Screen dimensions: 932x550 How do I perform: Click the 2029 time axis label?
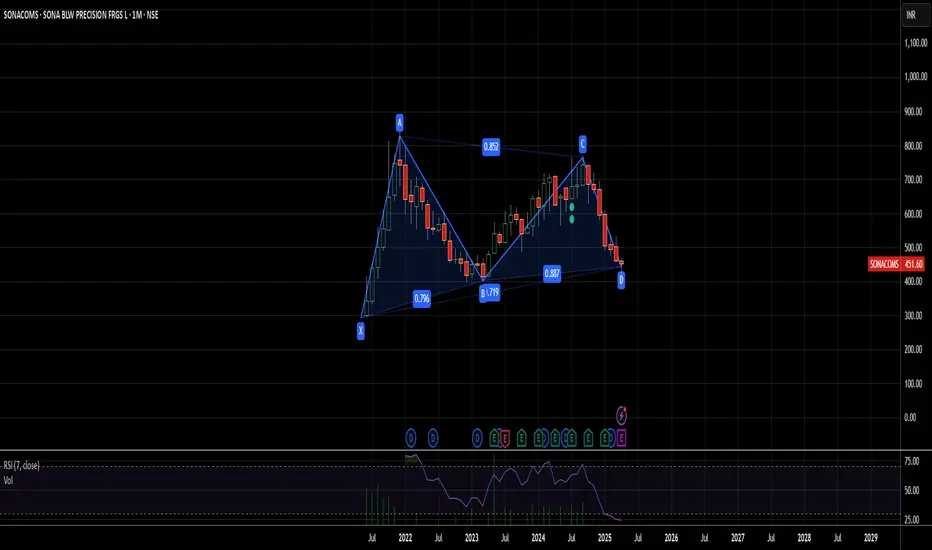871,538
